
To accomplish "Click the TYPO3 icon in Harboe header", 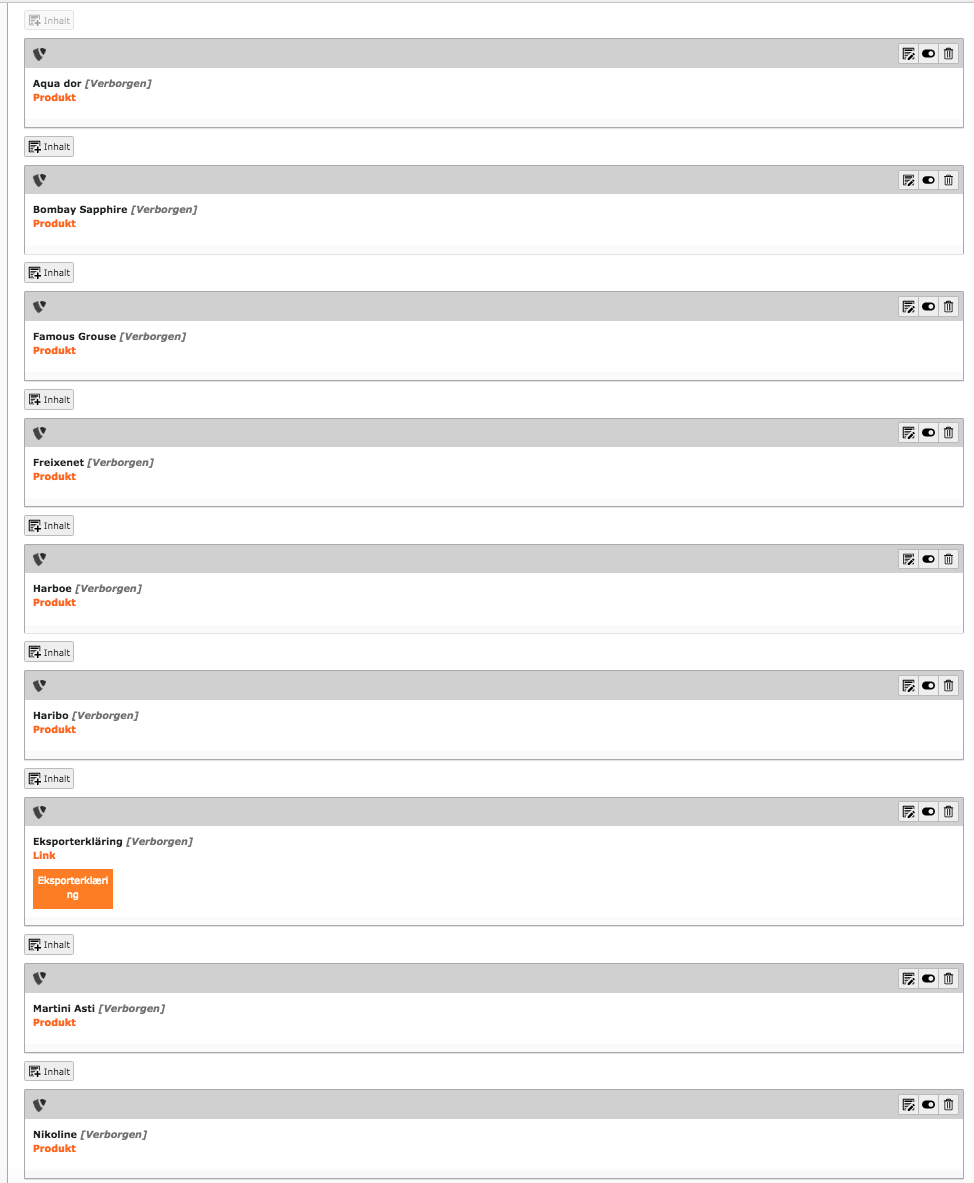I will [x=40, y=559].
